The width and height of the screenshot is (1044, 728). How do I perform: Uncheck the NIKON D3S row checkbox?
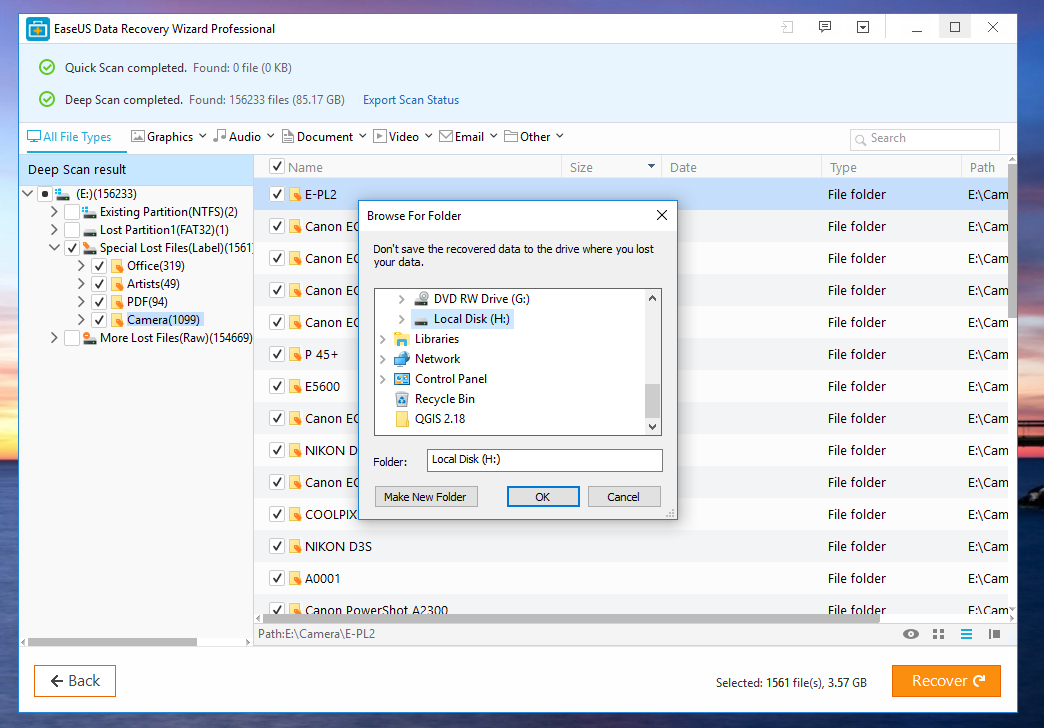pyautogui.click(x=277, y=546)
